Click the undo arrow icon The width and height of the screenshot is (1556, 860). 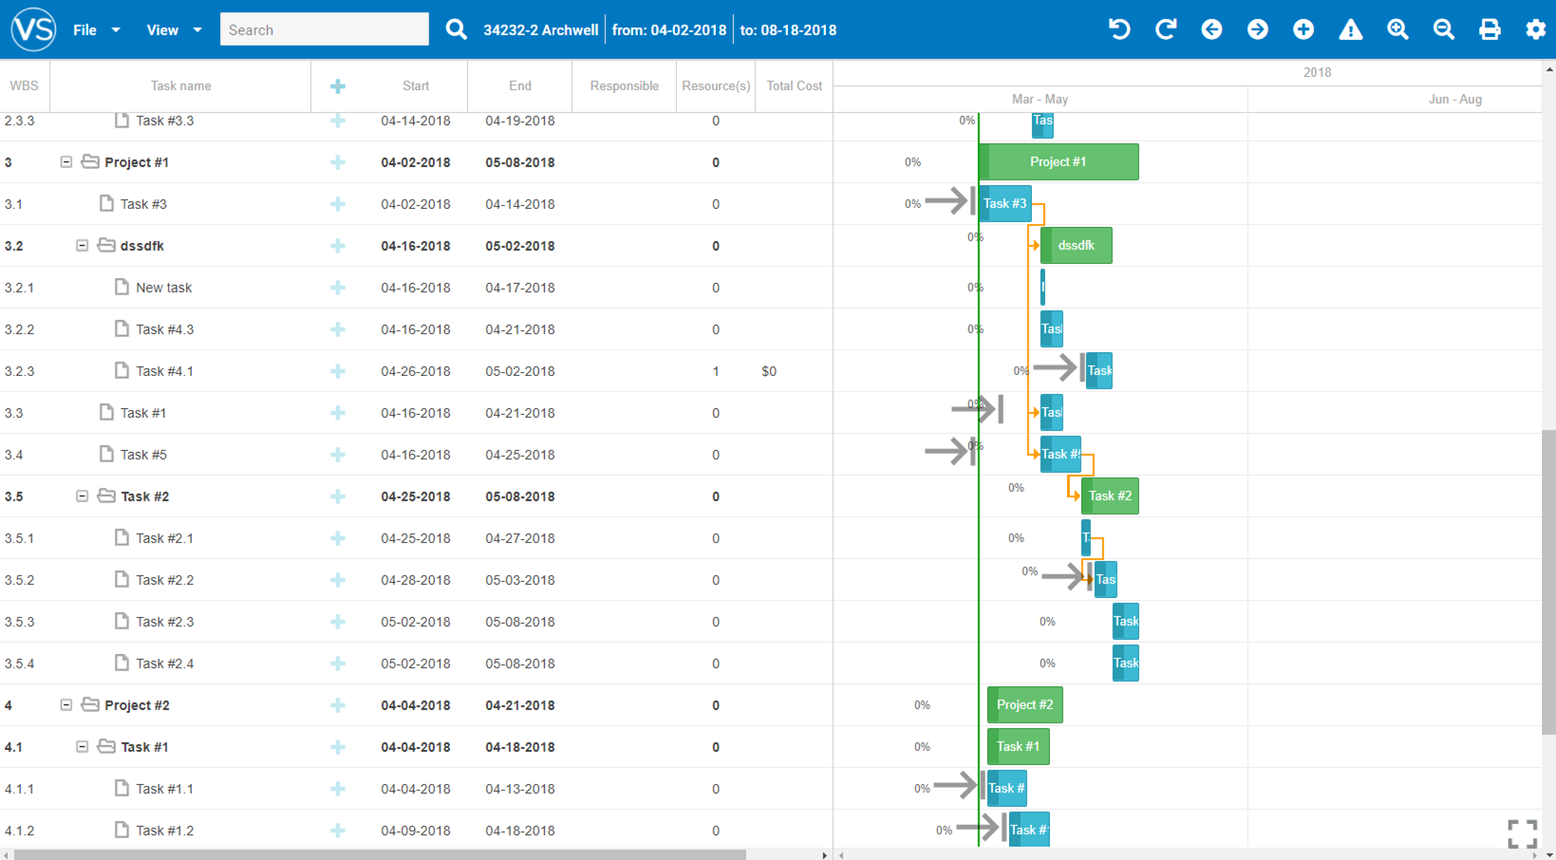click(x=1119, y=29)
